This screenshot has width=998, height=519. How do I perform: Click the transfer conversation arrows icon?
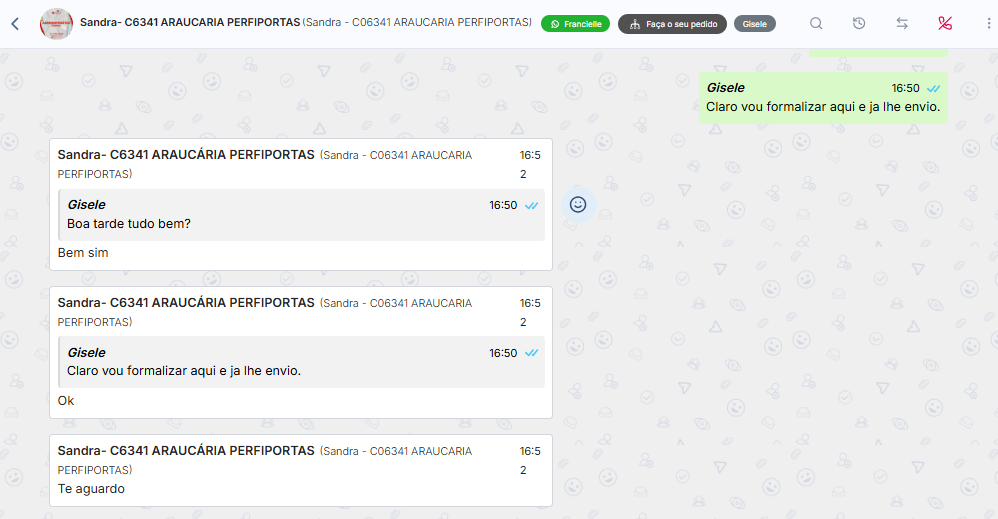(x=902, y=24)
